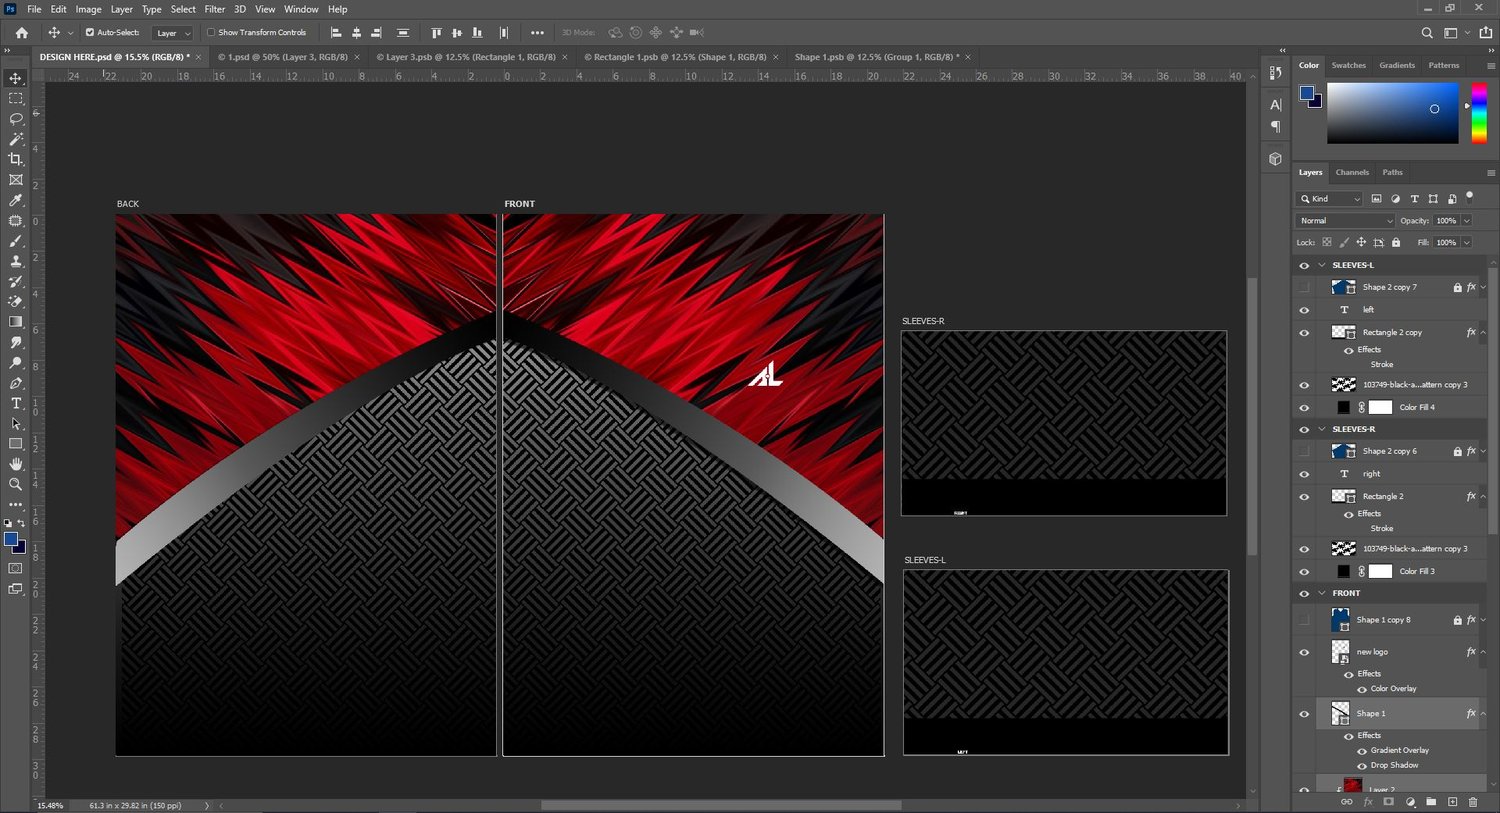
Task: Click the Search icon at top right
Action: pyautogui.click(x=1427, y=32)
